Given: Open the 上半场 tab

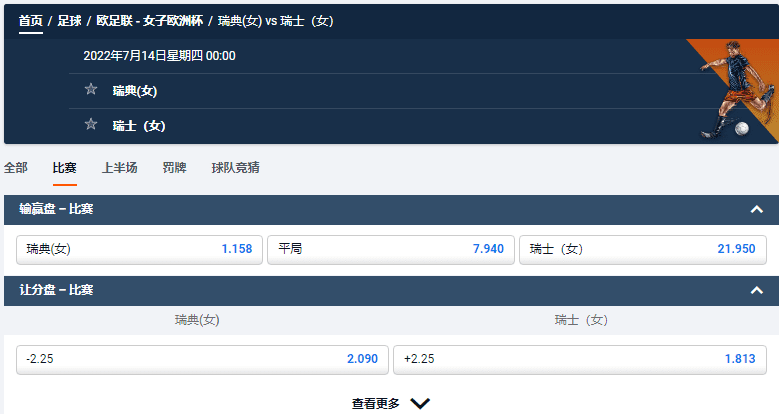Looking at the screenshot, I should [x=120, y=167].
